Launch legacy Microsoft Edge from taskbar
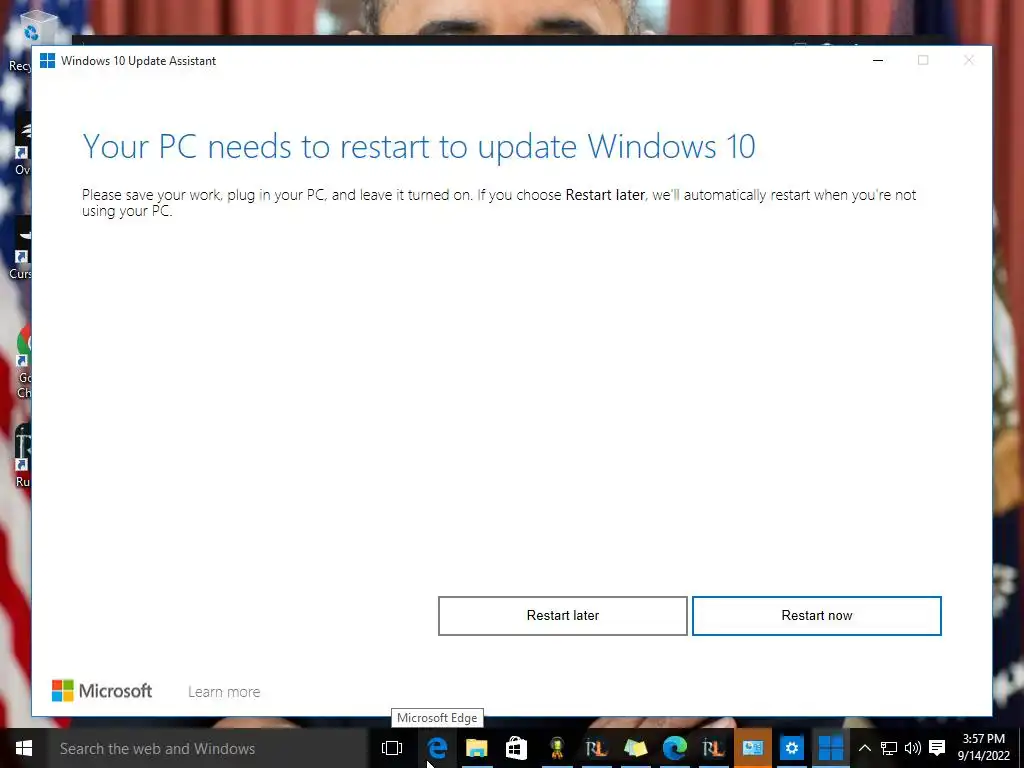The height and width of the screenshot is (768, 1024). coord(437,748)
